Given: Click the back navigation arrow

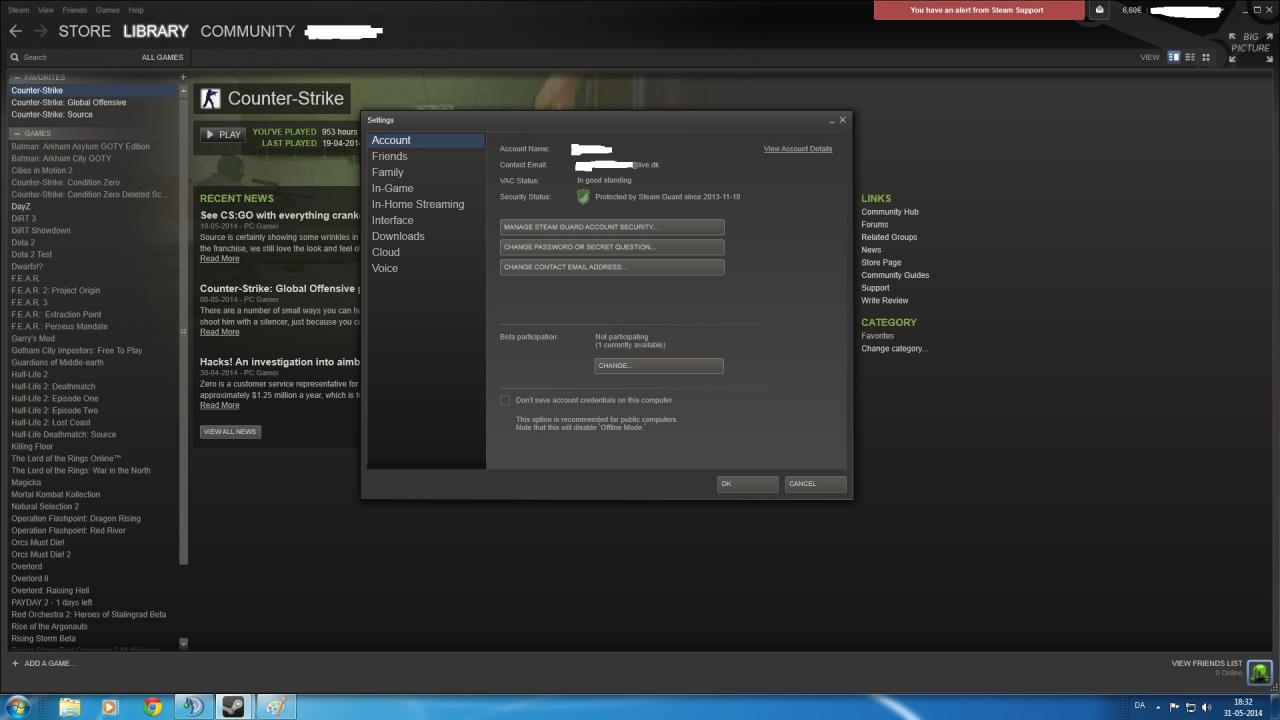Looking at the screenshot, I should [16, 31].
